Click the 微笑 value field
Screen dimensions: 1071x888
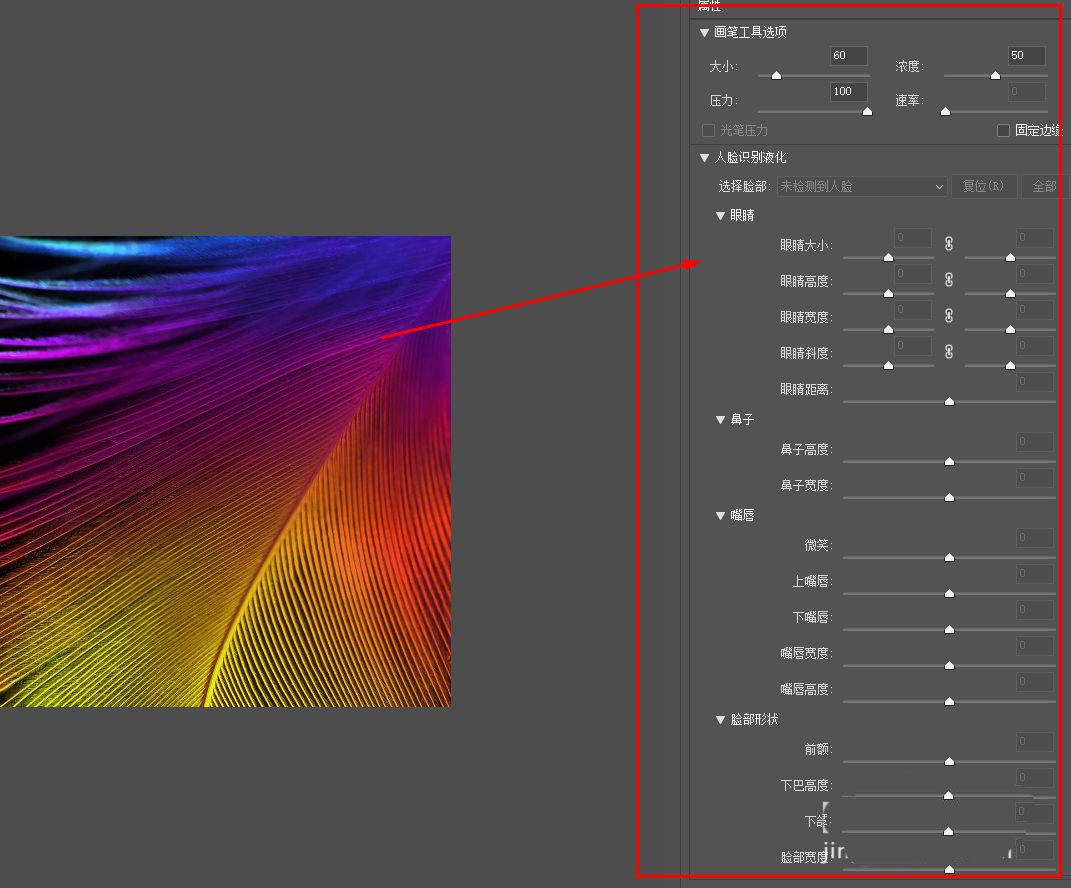[1035, 538]
